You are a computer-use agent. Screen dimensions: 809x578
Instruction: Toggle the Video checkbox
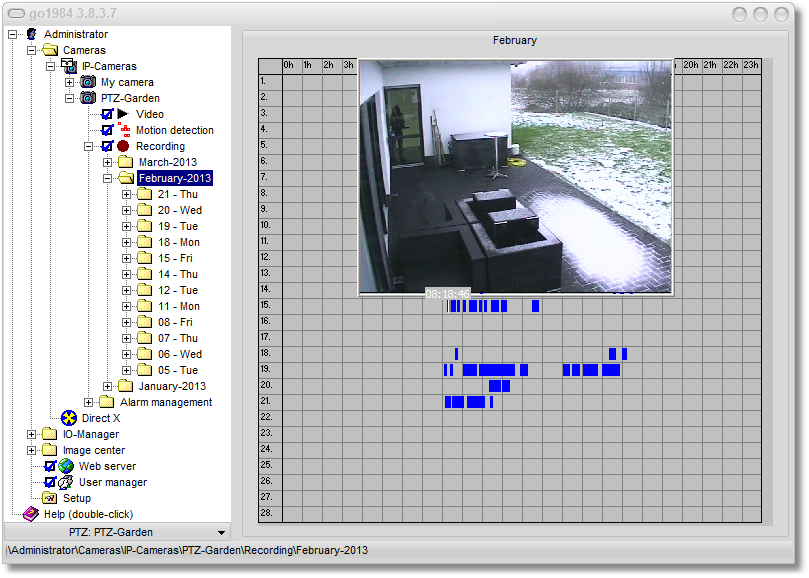click(107, 114)
